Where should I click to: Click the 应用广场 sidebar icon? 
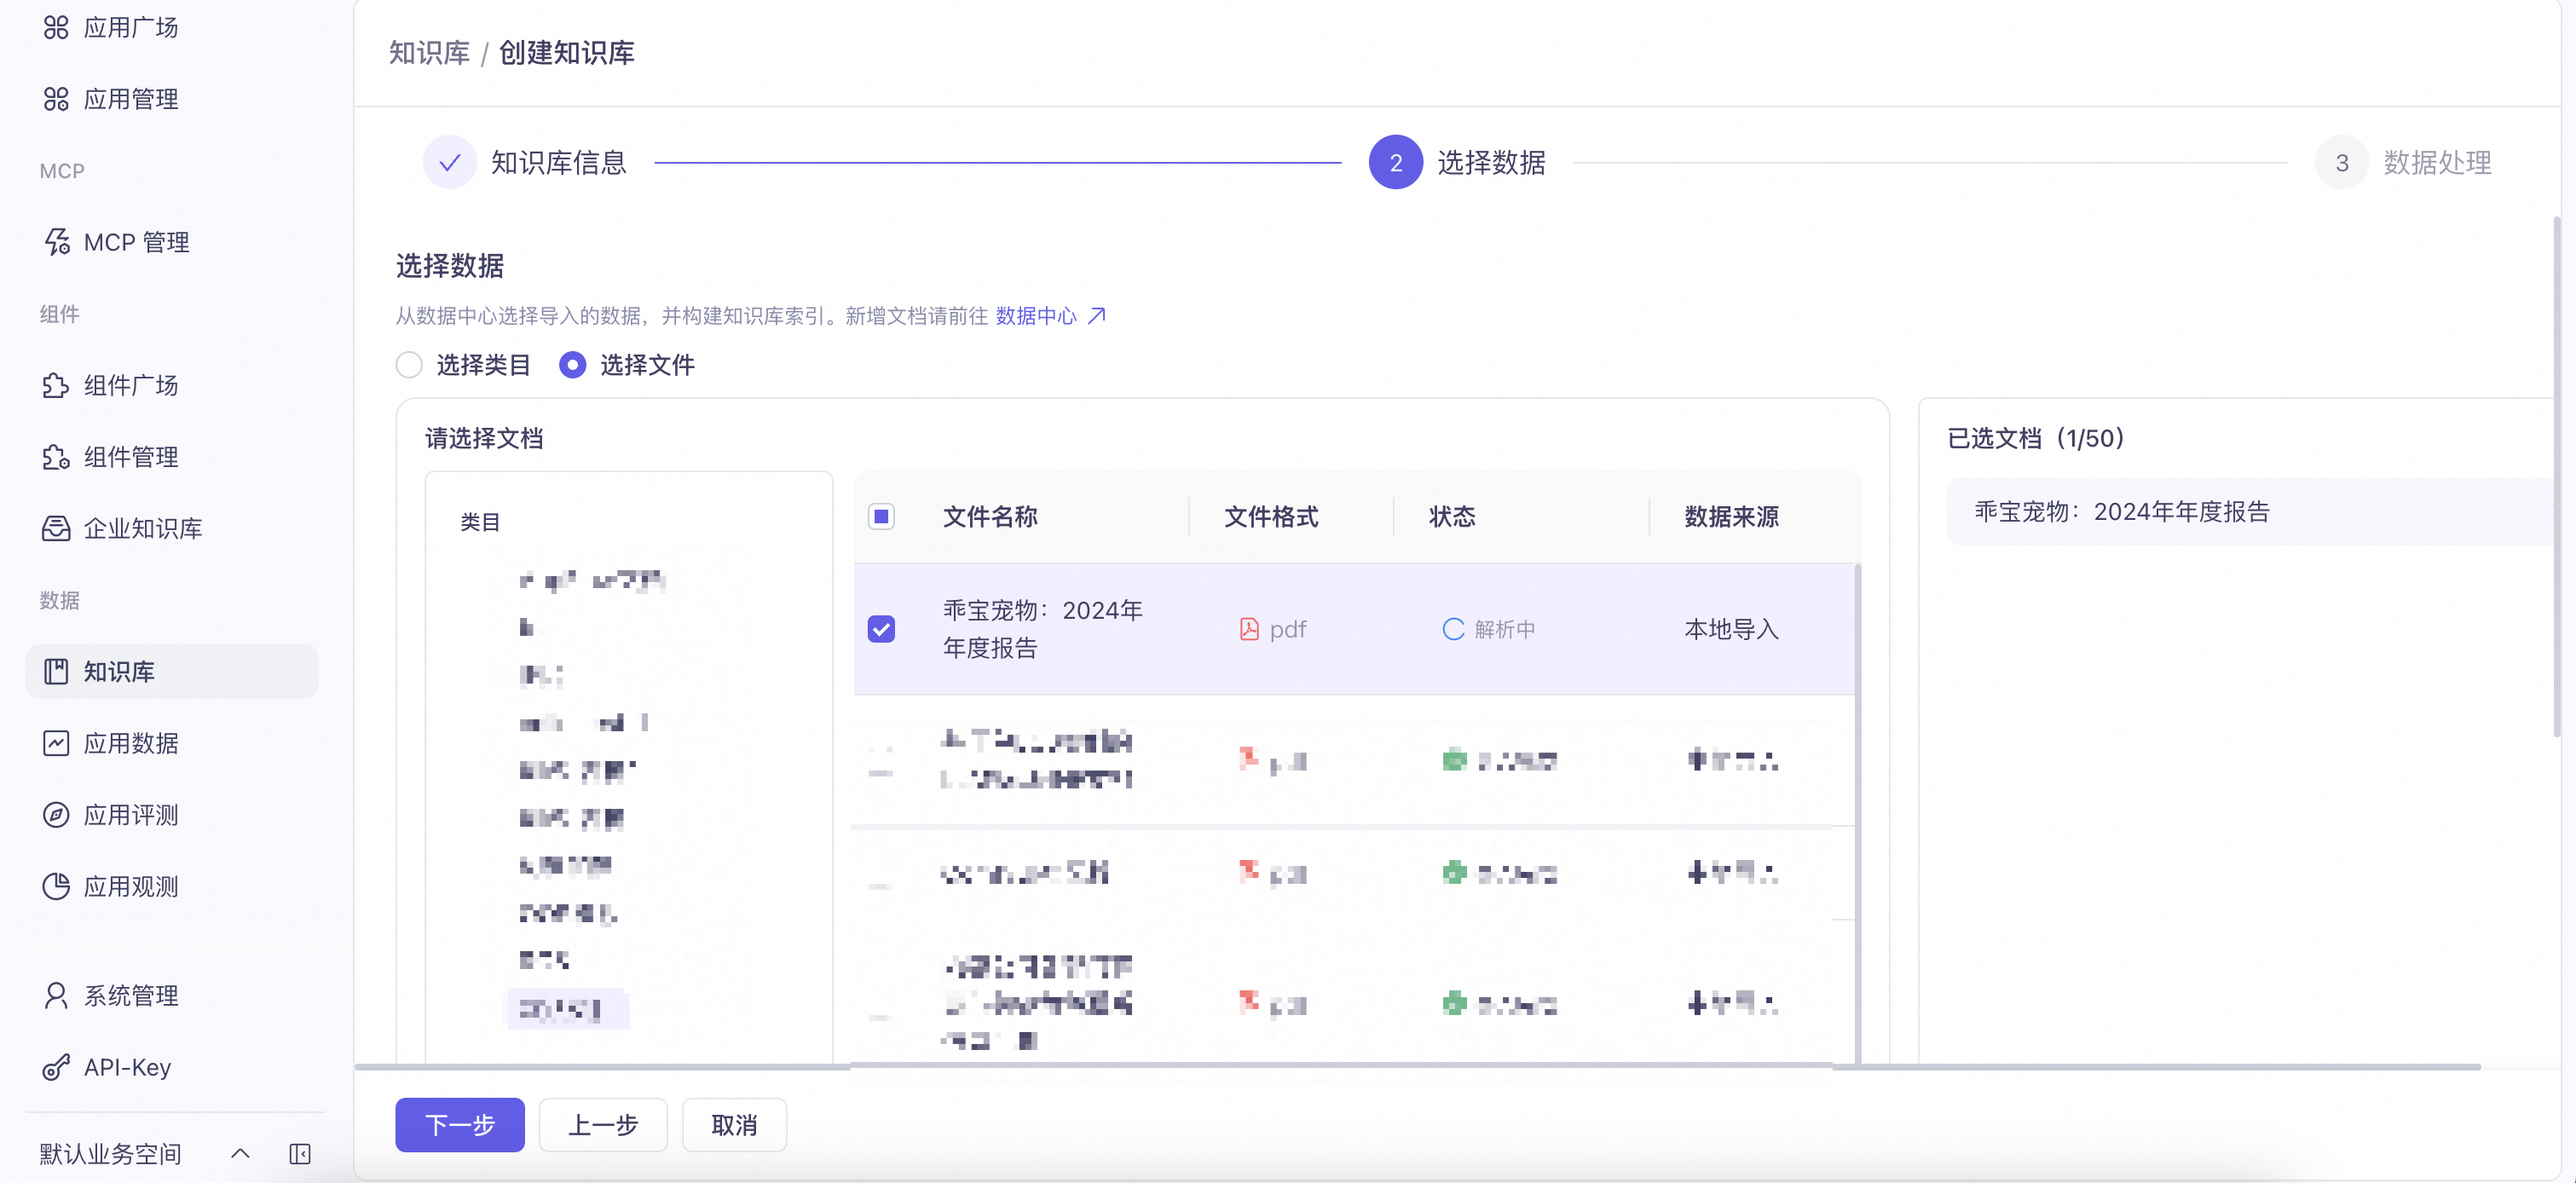[x=56, y=27]
